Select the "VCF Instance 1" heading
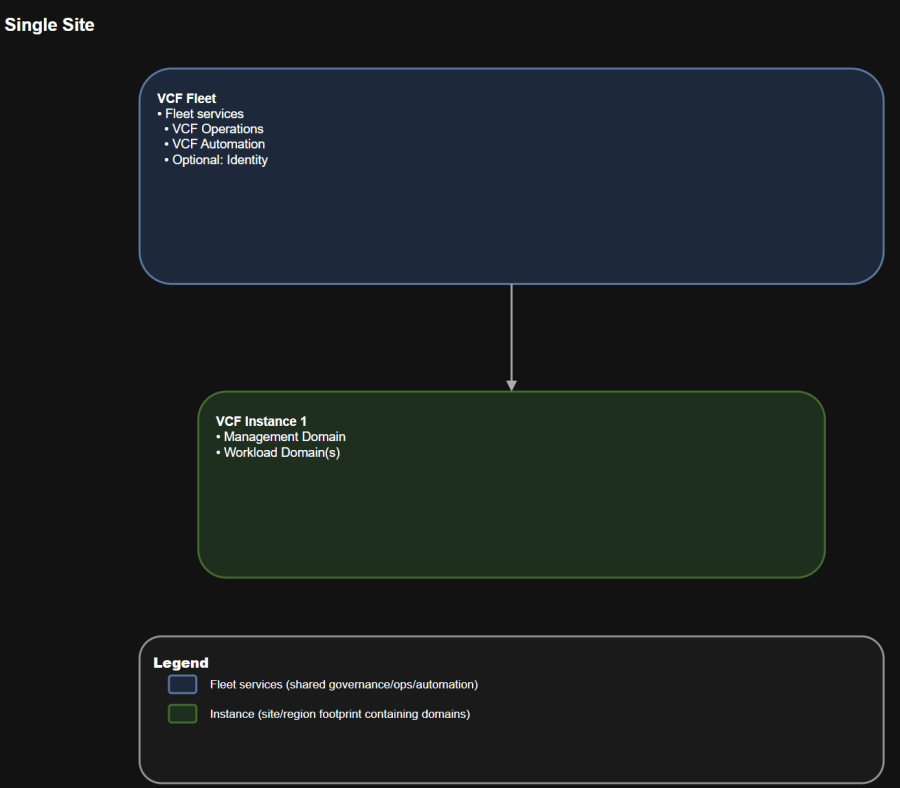 [x=261, y=422]
